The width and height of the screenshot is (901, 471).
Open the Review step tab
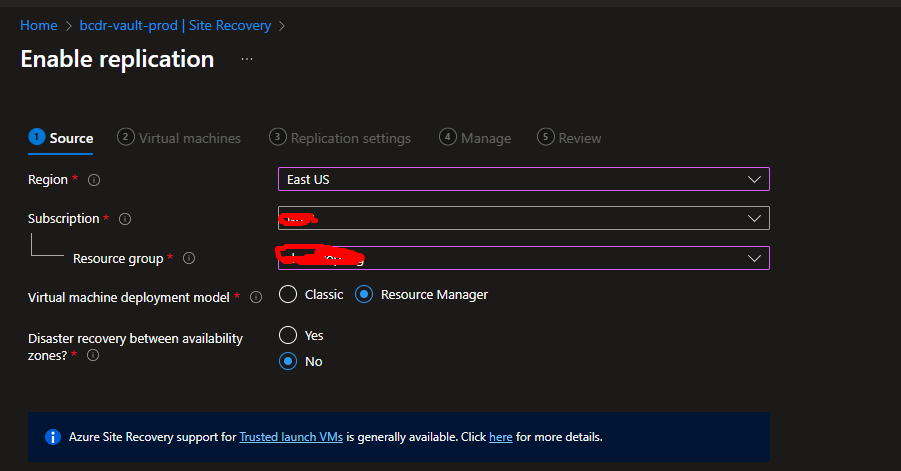coord(579,138)
